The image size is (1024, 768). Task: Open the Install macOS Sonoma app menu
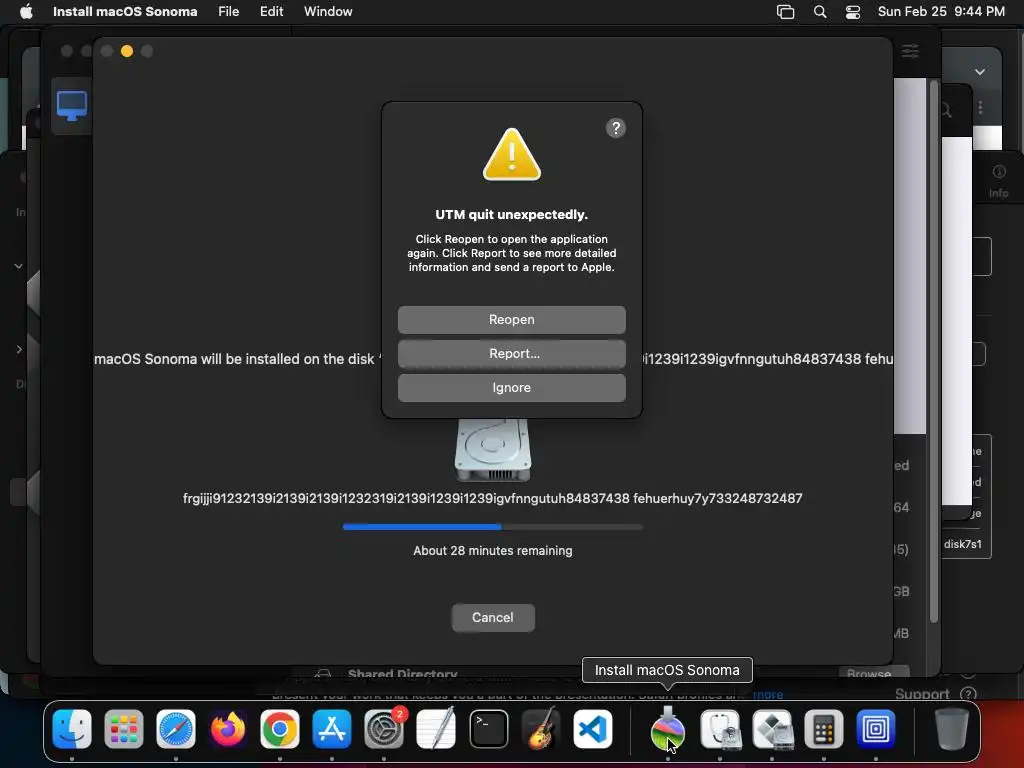[x=125, y=11]
